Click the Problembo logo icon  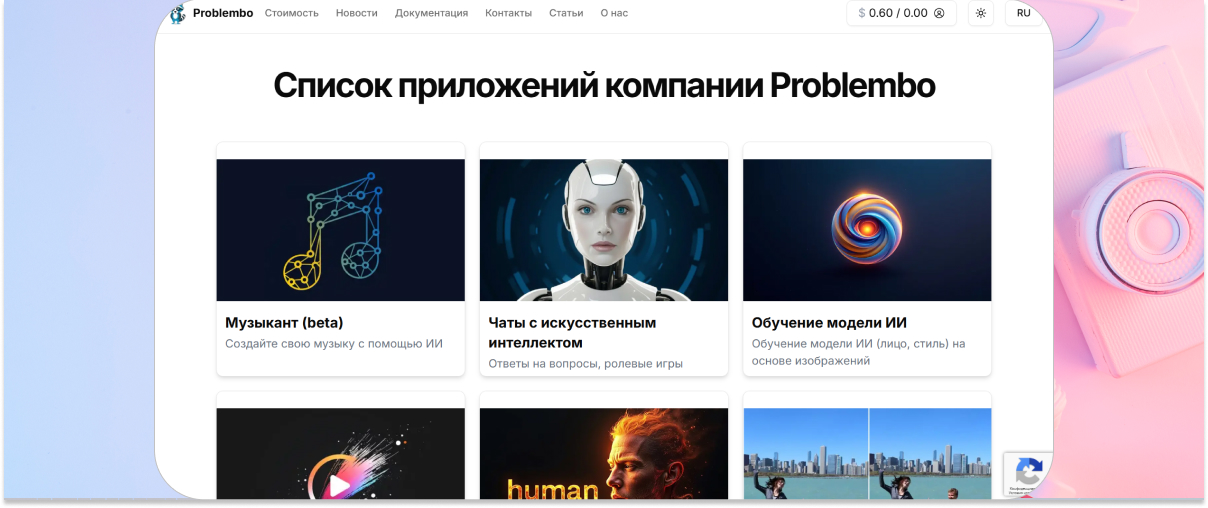[178, 13]
